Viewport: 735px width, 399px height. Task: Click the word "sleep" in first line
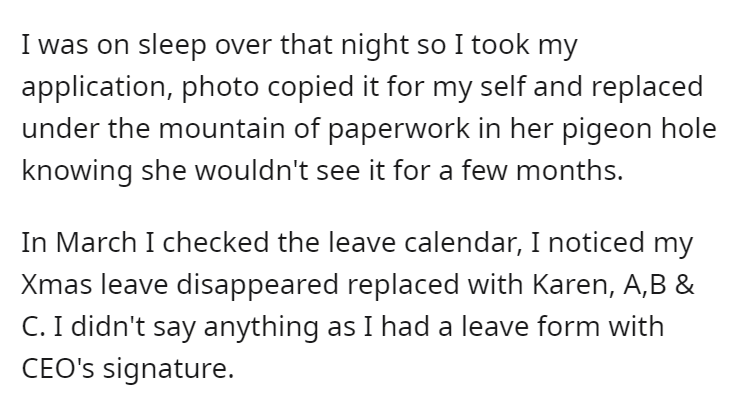tap(172, 46)
